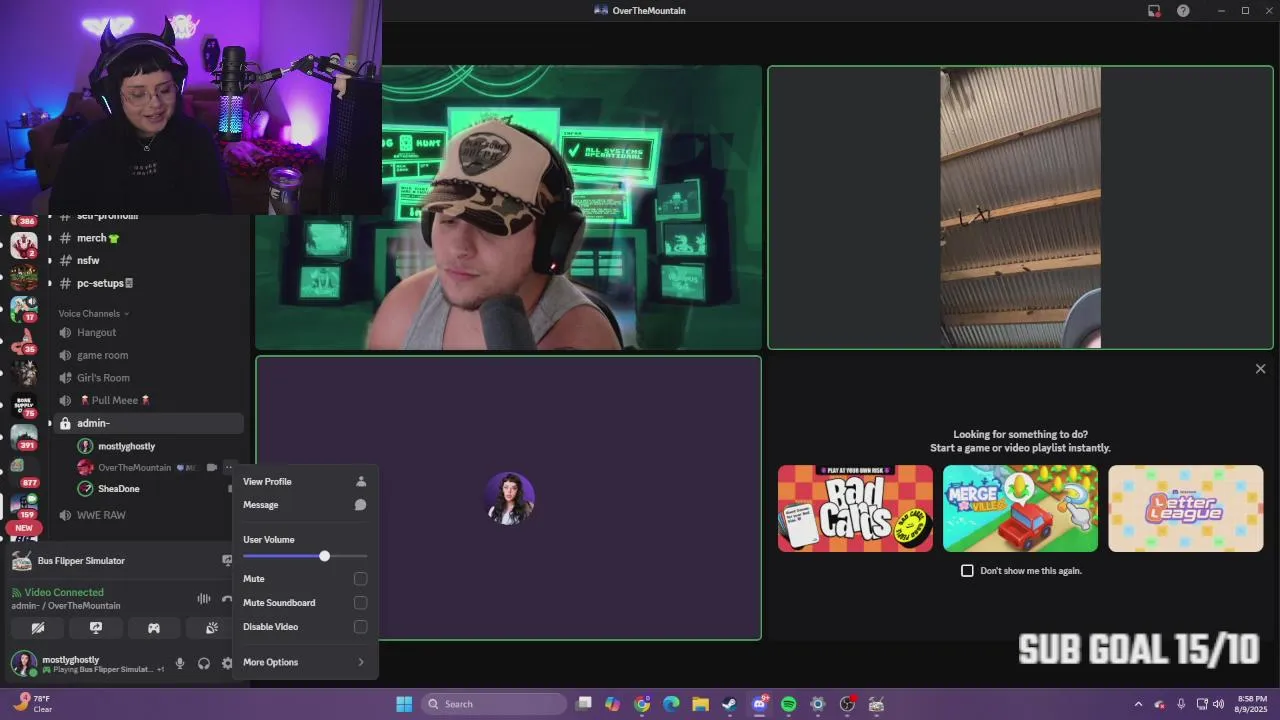The image size is (1280, 720).
Task: Choose Message in the context menu
Action: 305,505
